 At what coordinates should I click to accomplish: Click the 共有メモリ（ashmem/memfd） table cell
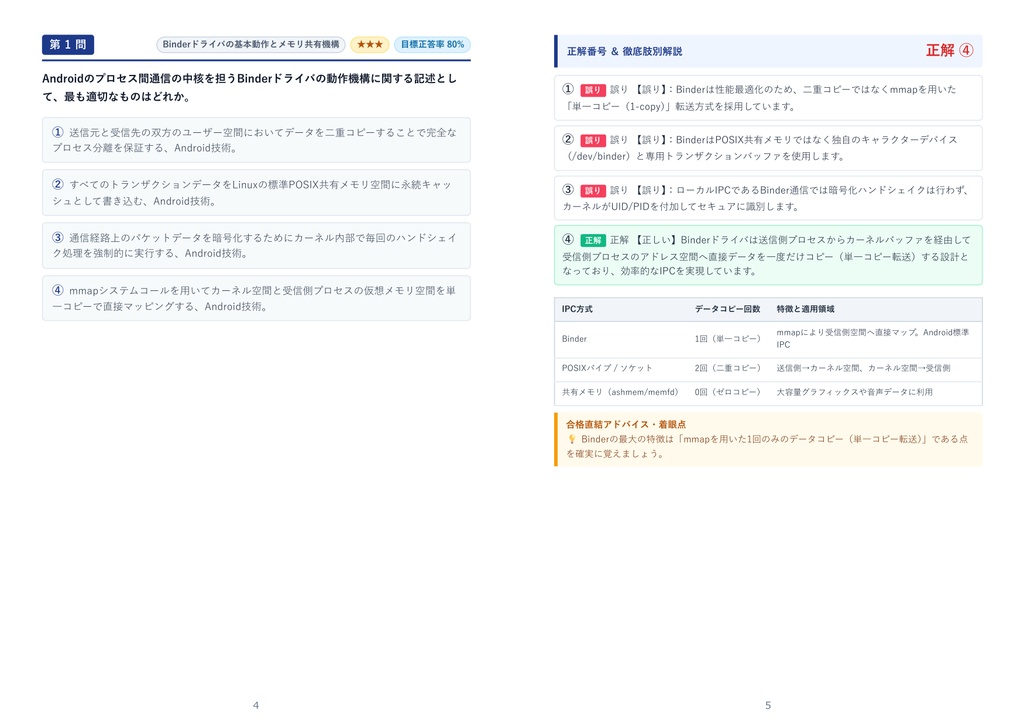click(620, 393)
